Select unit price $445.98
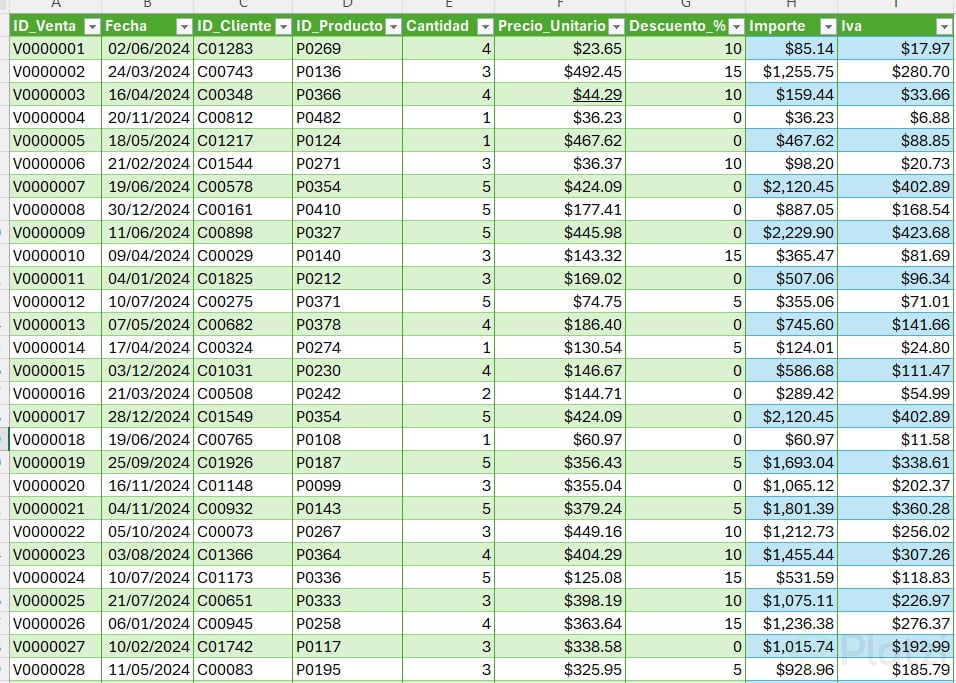Screen dimensions: 956x683 coord(560,233)
